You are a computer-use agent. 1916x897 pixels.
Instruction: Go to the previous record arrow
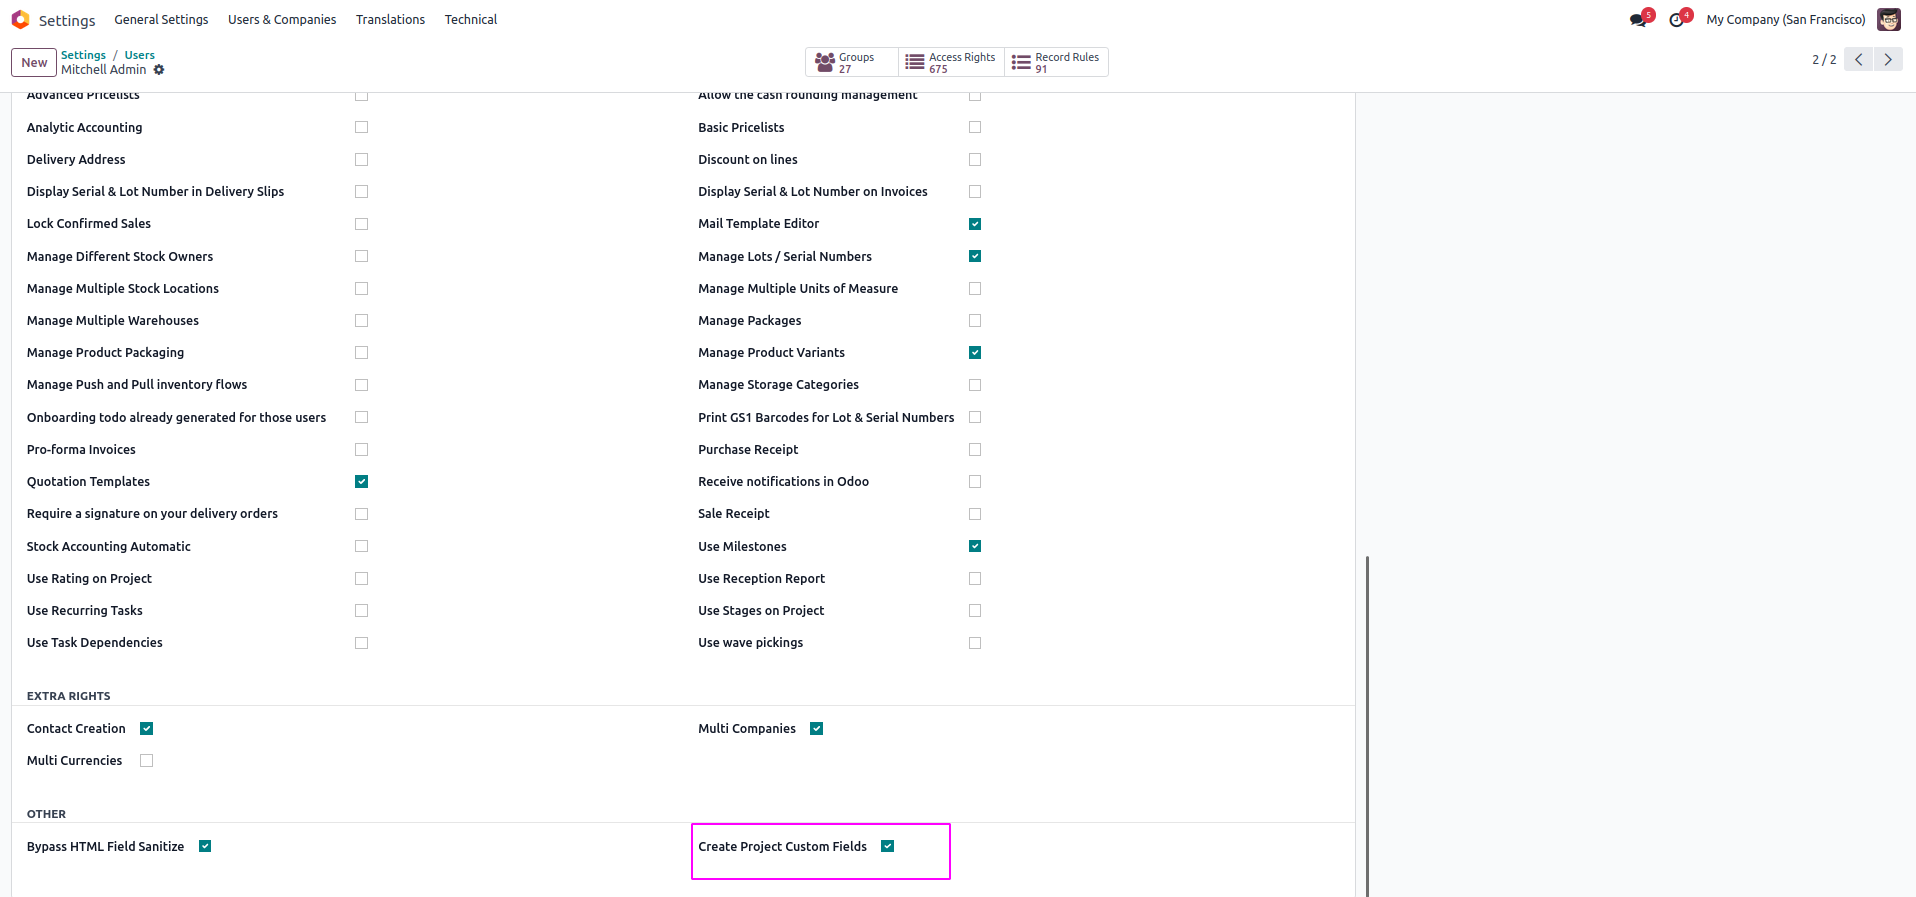pos(1858,59)
